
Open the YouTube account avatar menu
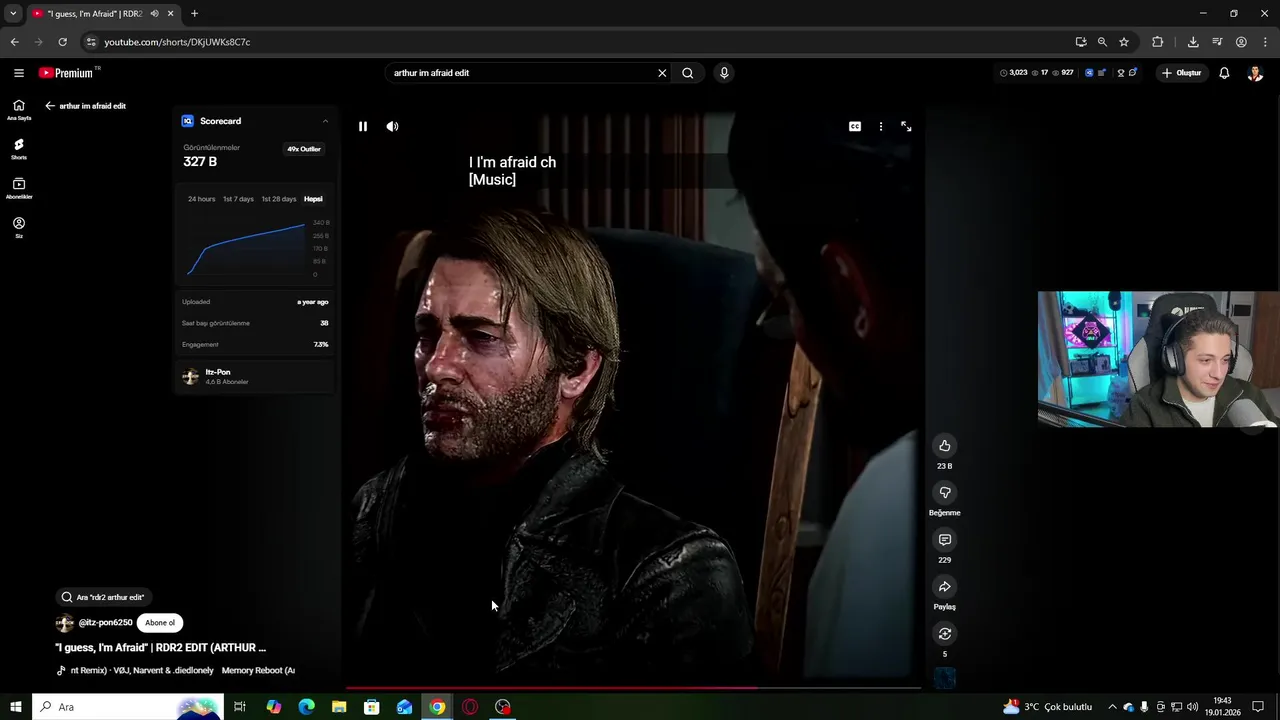tap(1255, 73)
